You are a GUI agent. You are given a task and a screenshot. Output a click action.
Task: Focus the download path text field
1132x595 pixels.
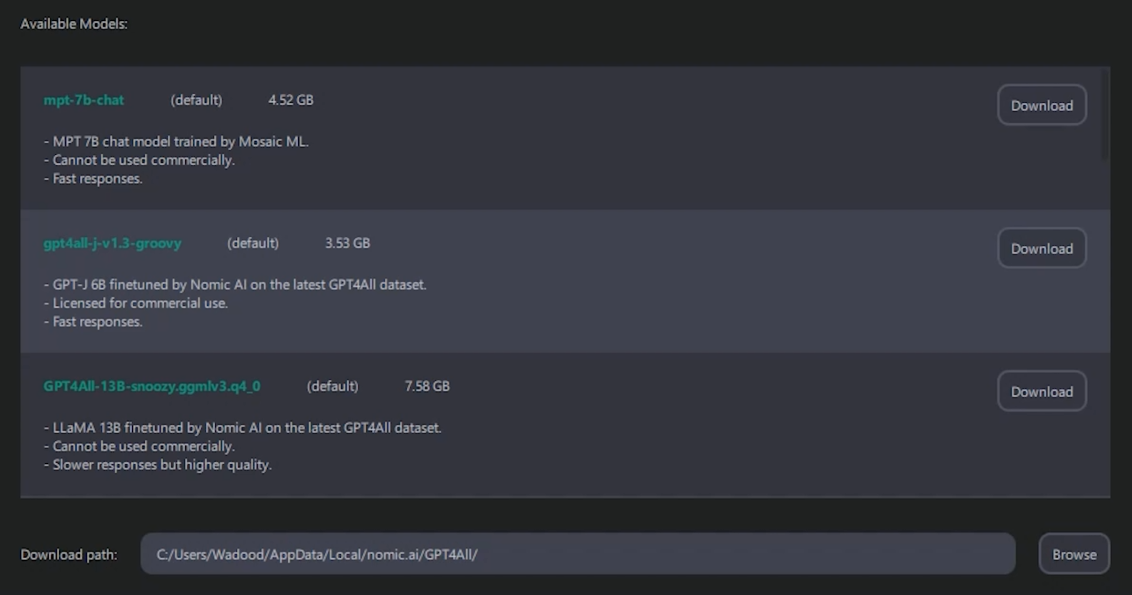point(577,554)
